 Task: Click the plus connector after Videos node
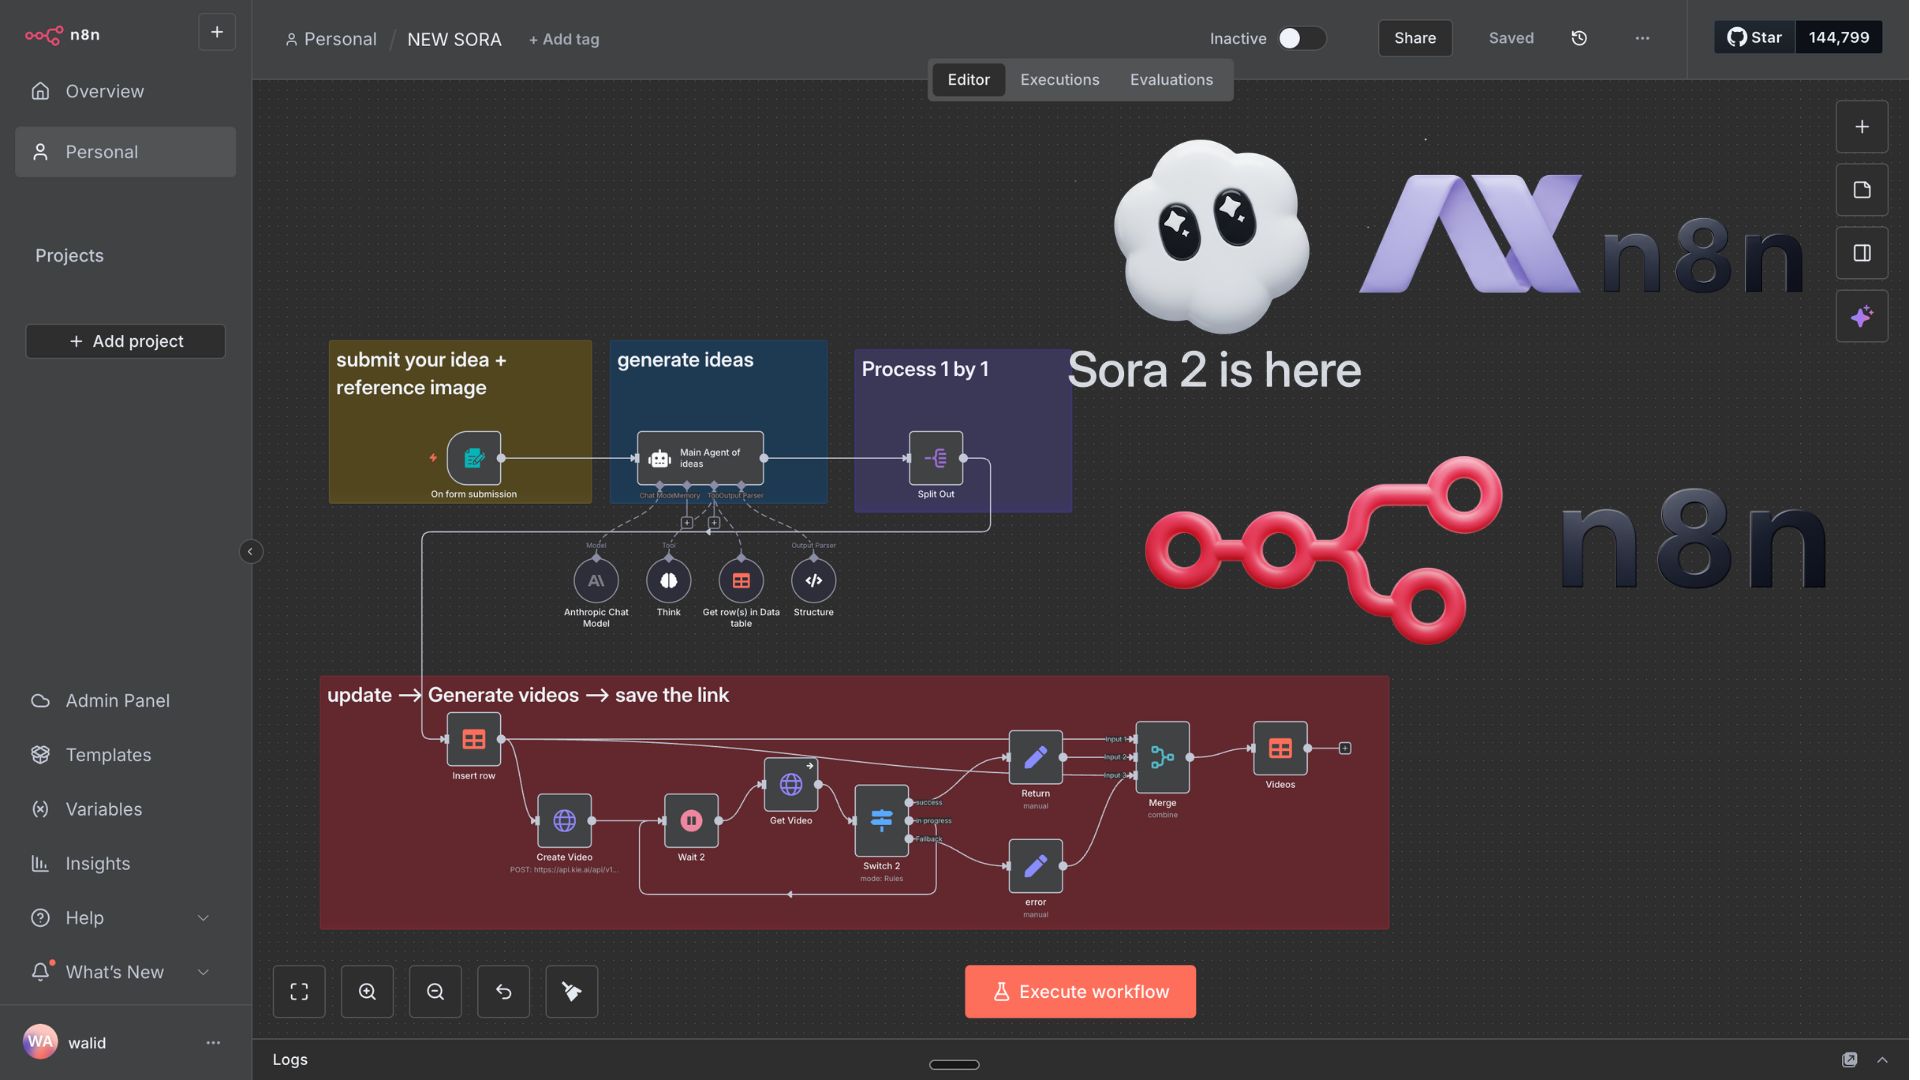point(1345,748)
